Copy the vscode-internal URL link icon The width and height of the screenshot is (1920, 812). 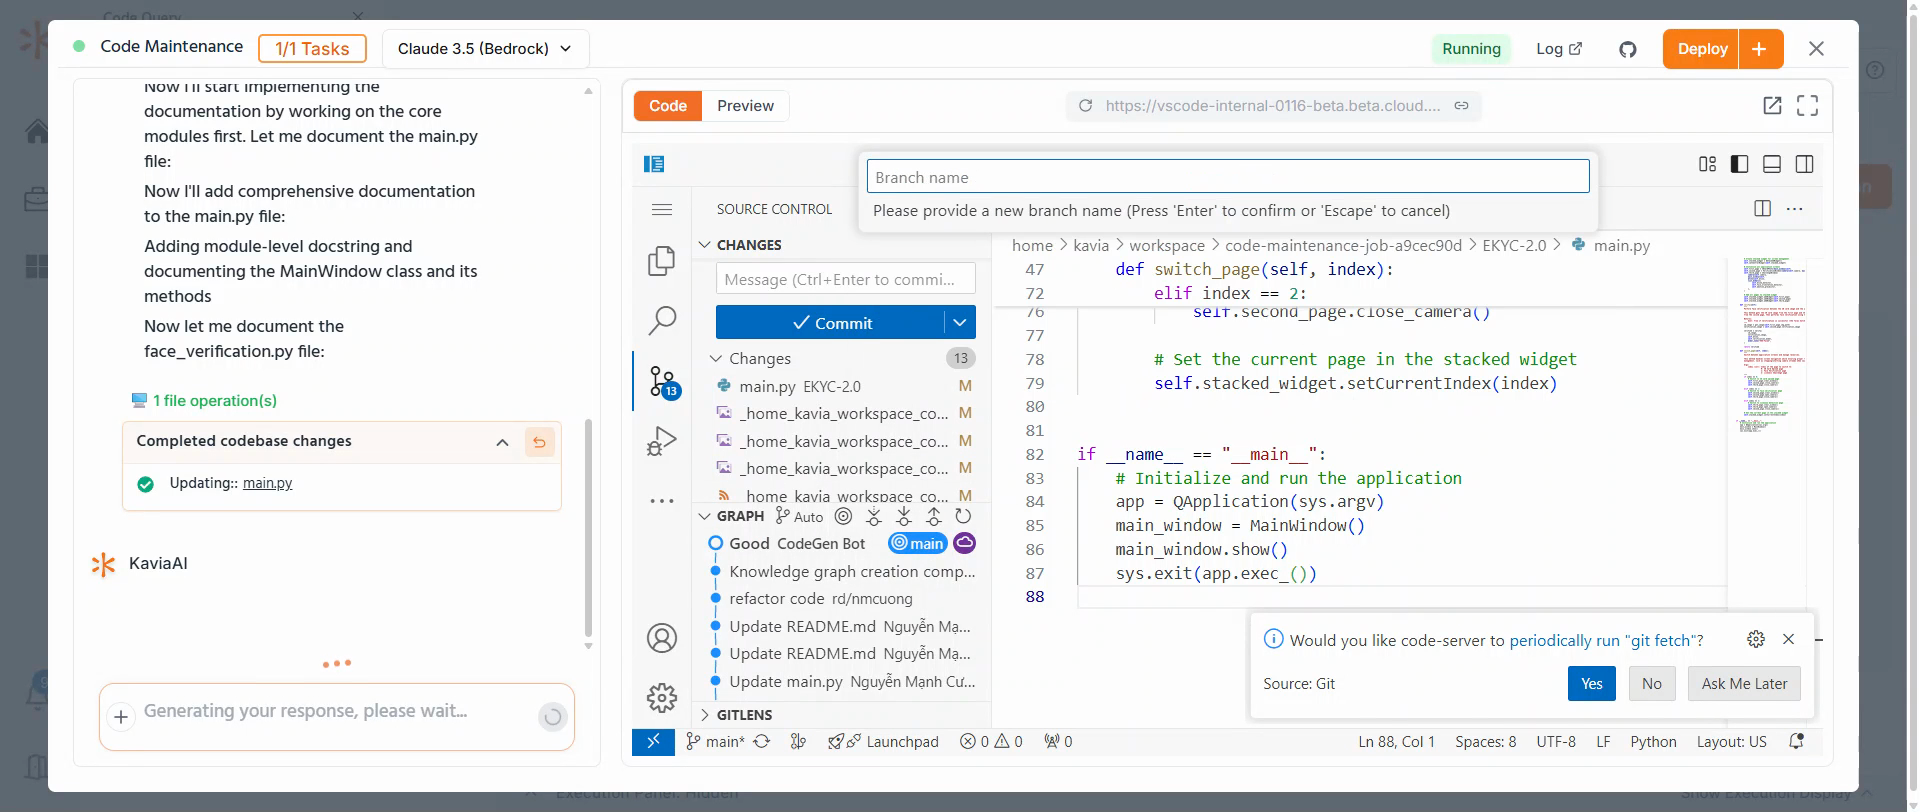pyautogui.click(x=1461, y=106)
